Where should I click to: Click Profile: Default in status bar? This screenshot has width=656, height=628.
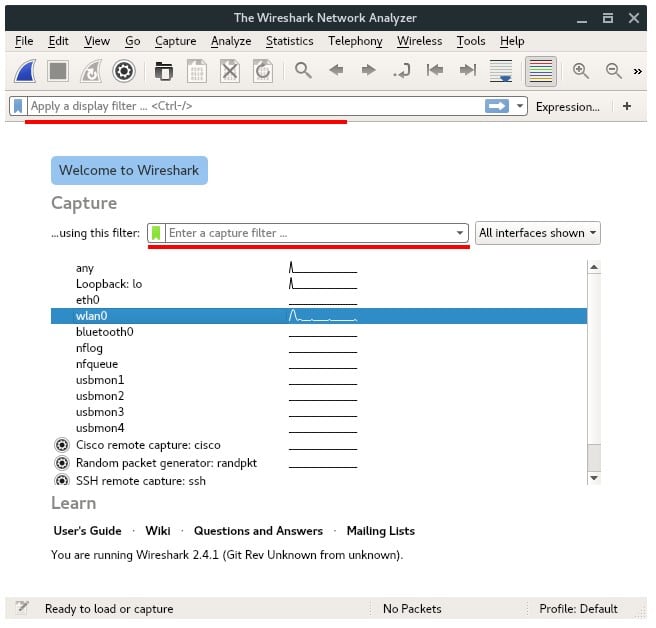(578, 609)
